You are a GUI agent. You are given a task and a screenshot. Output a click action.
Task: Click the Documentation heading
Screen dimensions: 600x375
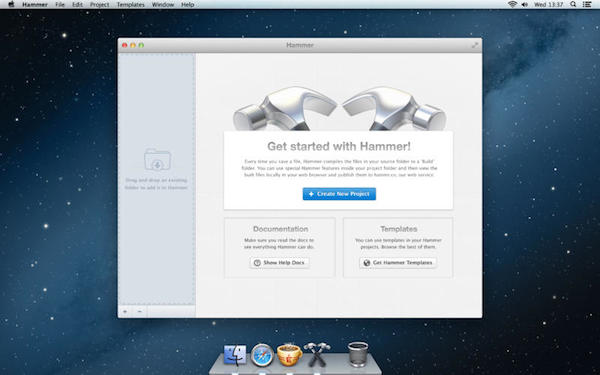[280, 229]
